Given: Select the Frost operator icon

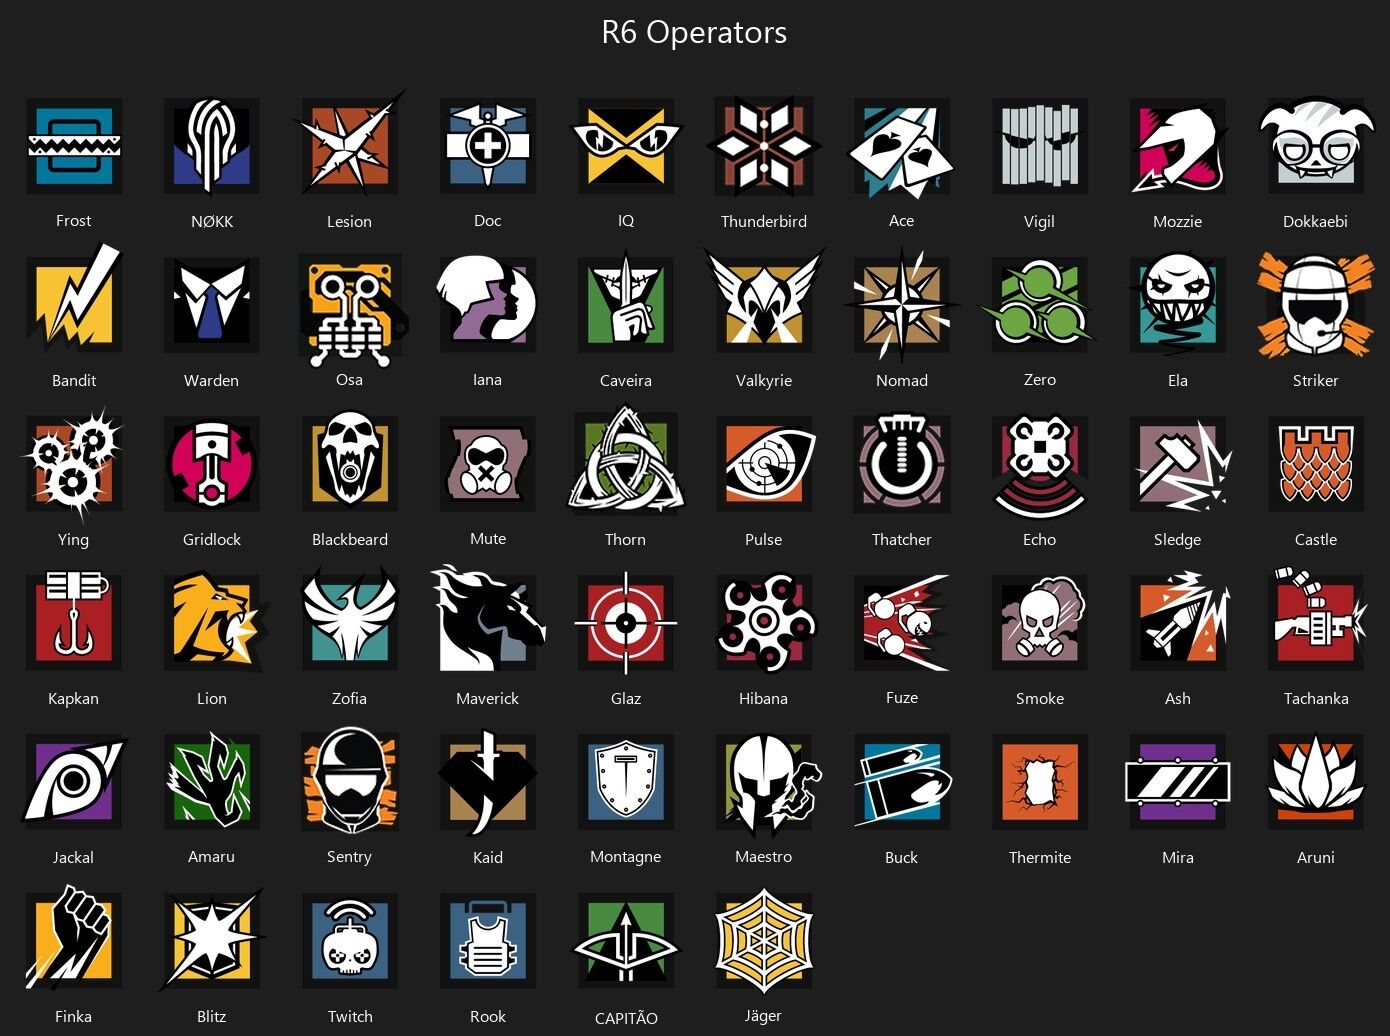Looking at the screenshot, I should [74, 146].
